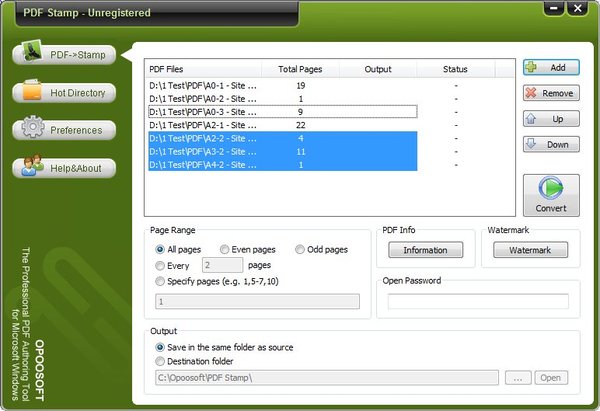Image resolution: width=600 pixels, height=411 pixels.
Task: Open the PDF Information button
Action: click(x=426, y=250)
